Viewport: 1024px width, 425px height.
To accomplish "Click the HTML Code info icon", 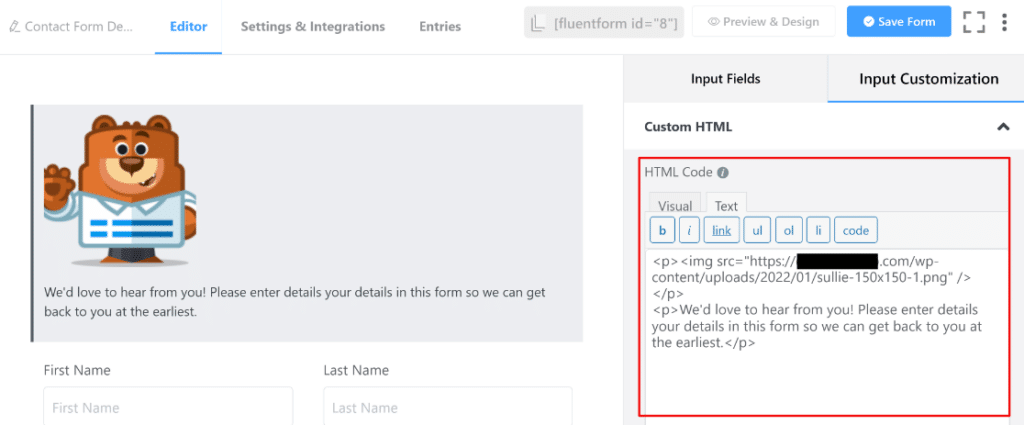I will pyautogui.click(x=723, y=173).
